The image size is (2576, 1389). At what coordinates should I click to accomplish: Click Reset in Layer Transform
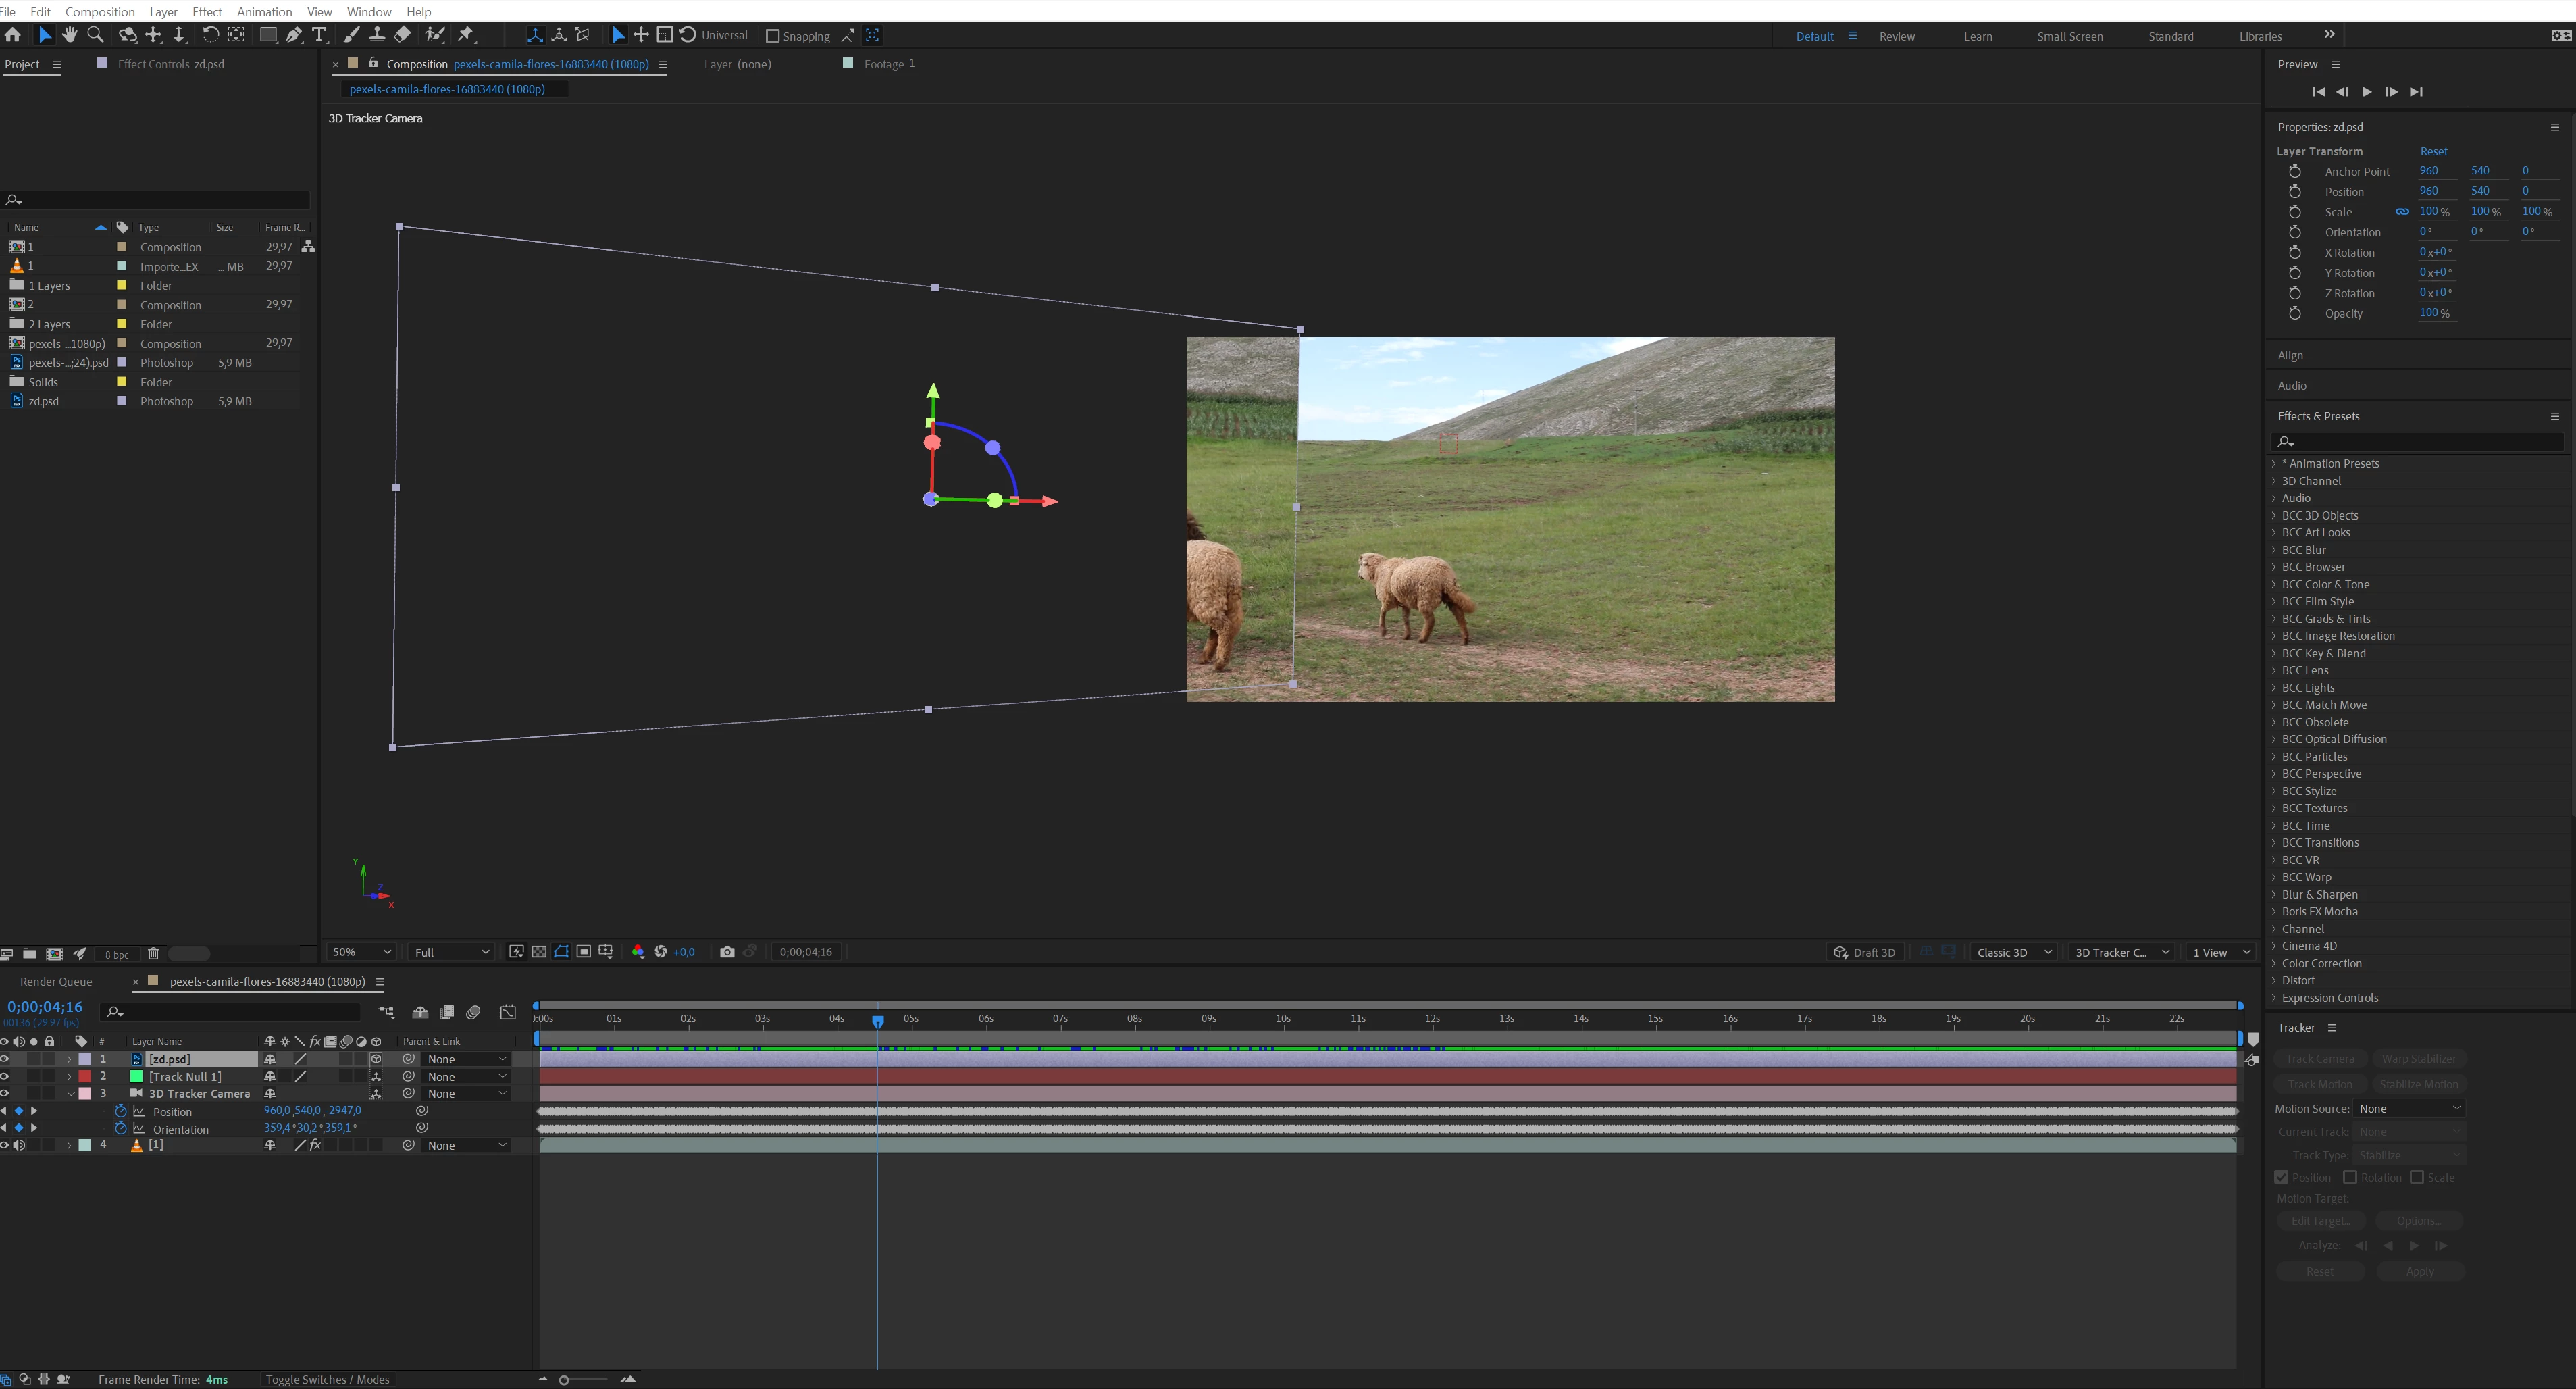click(x=2433, y=151)
